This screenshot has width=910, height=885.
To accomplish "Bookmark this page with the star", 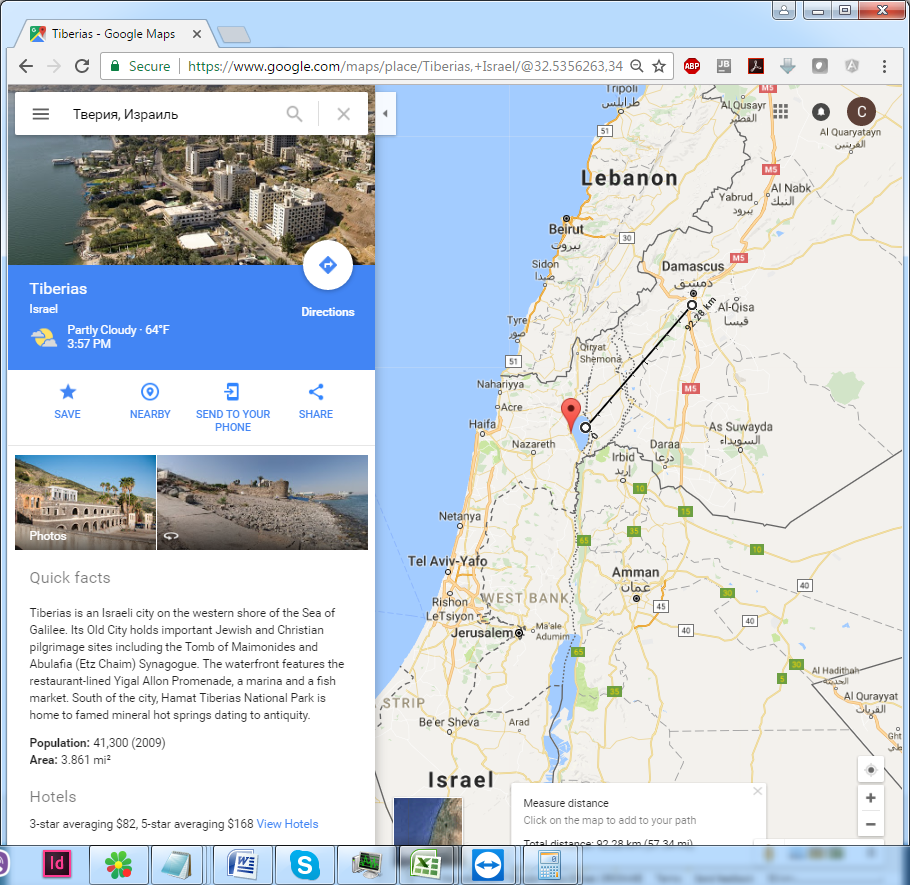I will [659, 66].
